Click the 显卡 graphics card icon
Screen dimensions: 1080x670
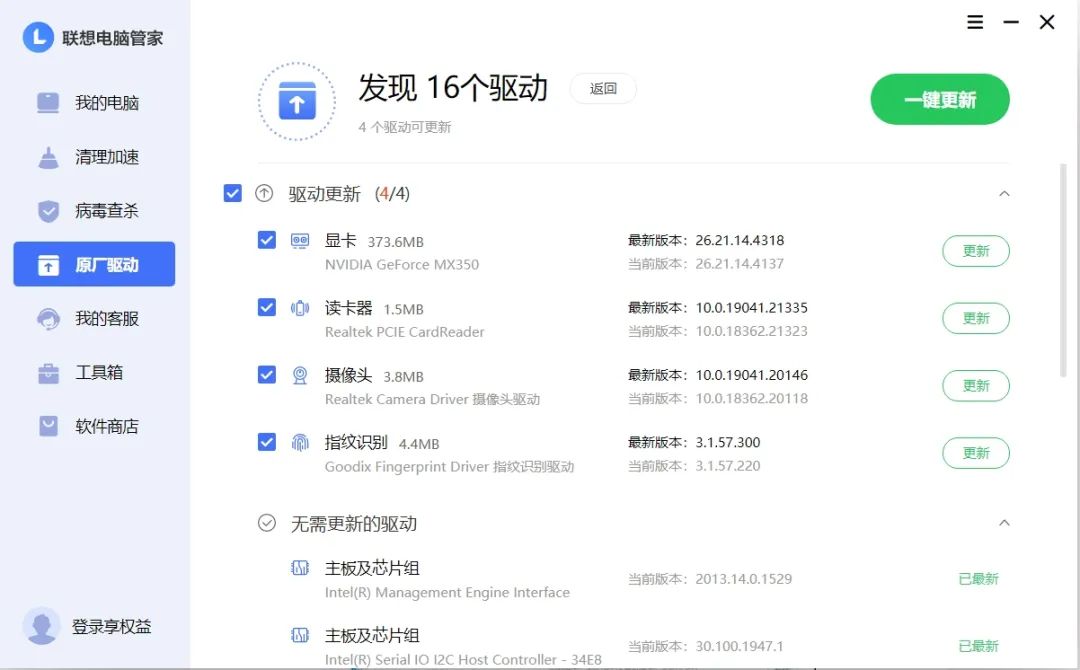point(300,240)
